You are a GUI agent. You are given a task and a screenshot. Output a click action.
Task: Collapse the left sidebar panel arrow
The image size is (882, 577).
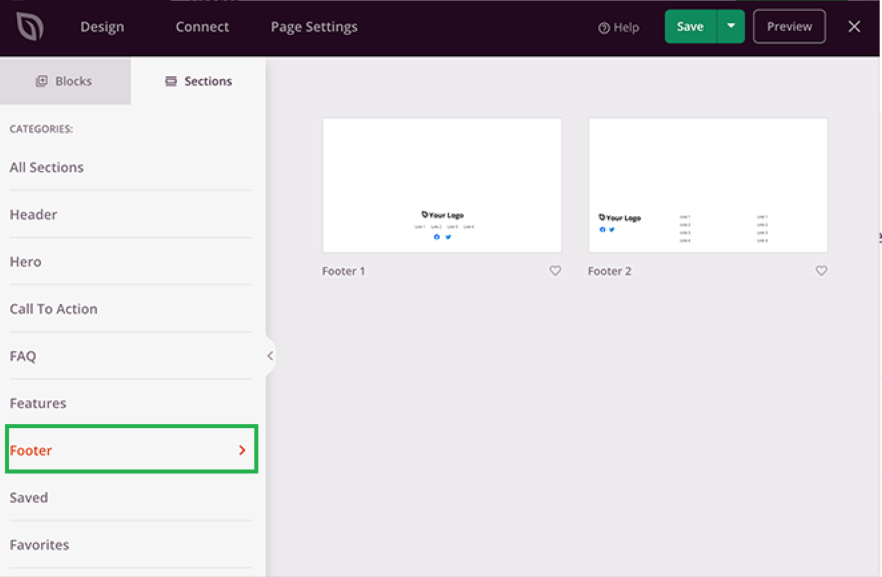pyautogui.click(x=270, y=356)
